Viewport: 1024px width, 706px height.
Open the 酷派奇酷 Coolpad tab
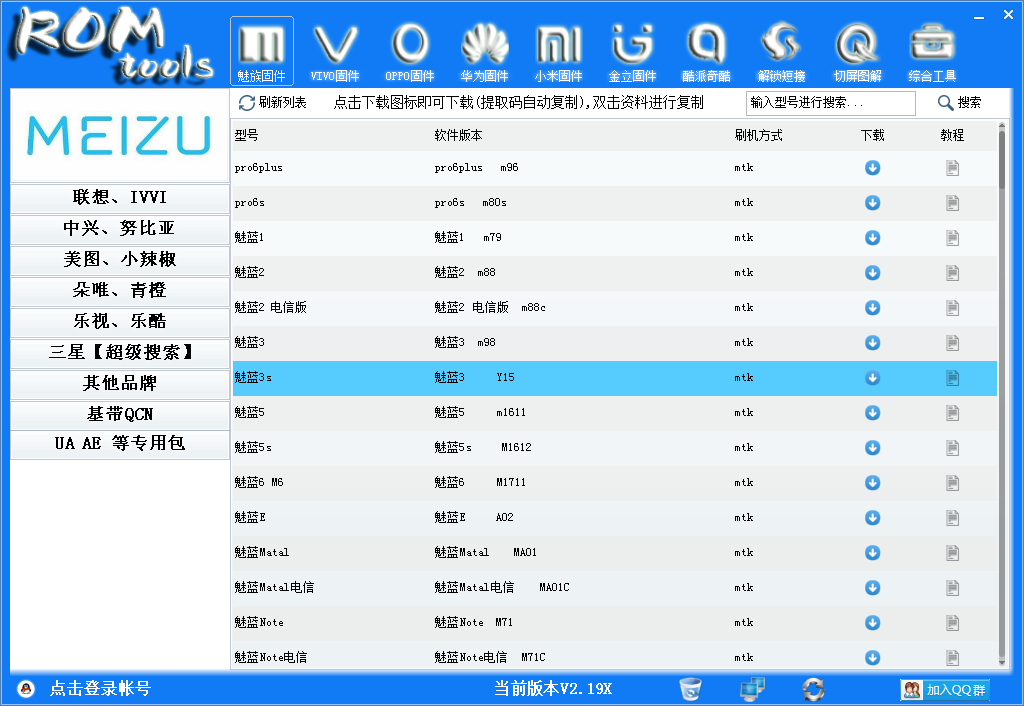pyautogui.click(x=706, y=51)
